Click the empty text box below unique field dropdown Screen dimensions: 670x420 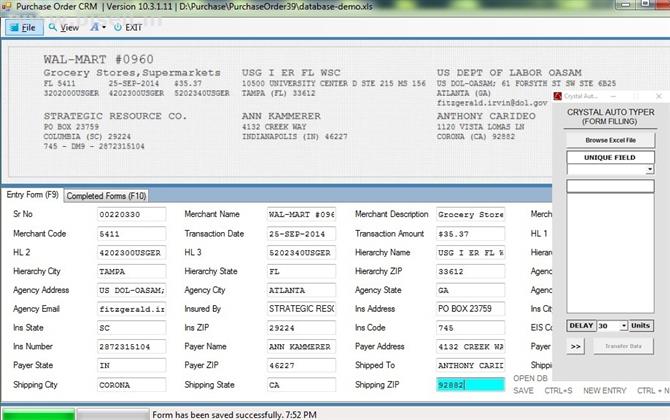pyautogui.click(x=610, y=186)
